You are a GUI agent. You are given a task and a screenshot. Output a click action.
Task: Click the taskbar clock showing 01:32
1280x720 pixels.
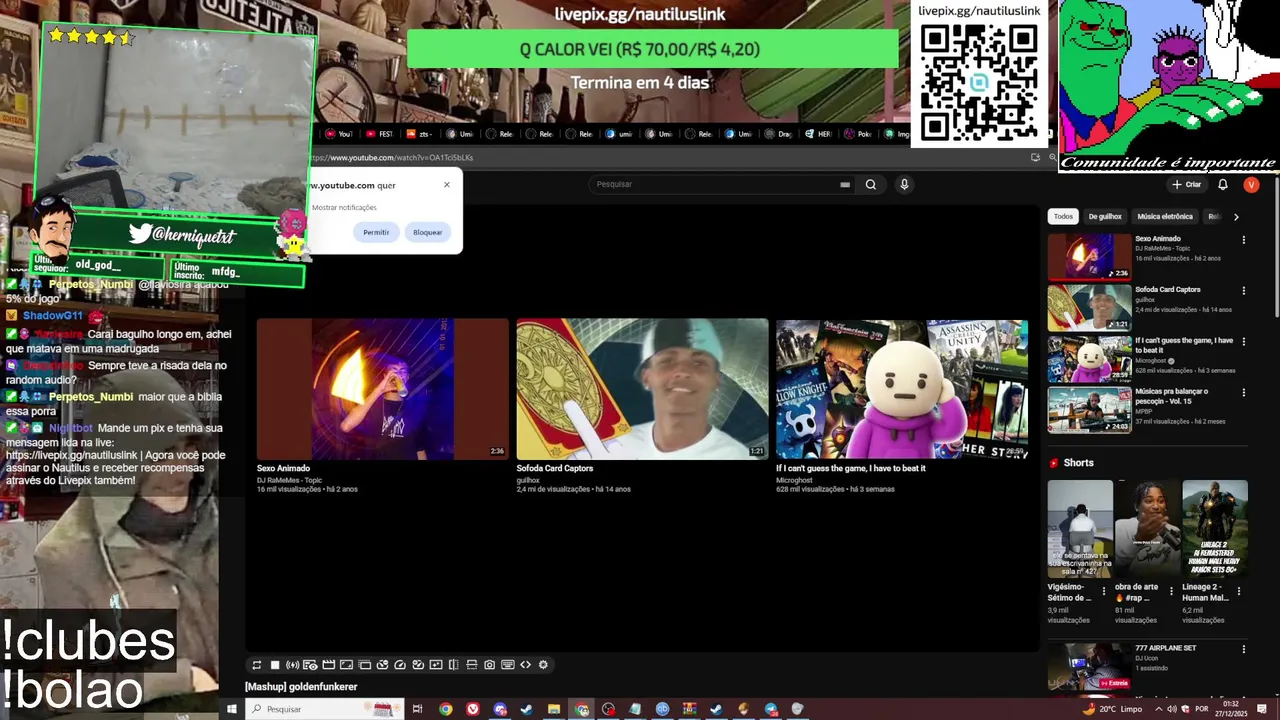pos(1231,709)
